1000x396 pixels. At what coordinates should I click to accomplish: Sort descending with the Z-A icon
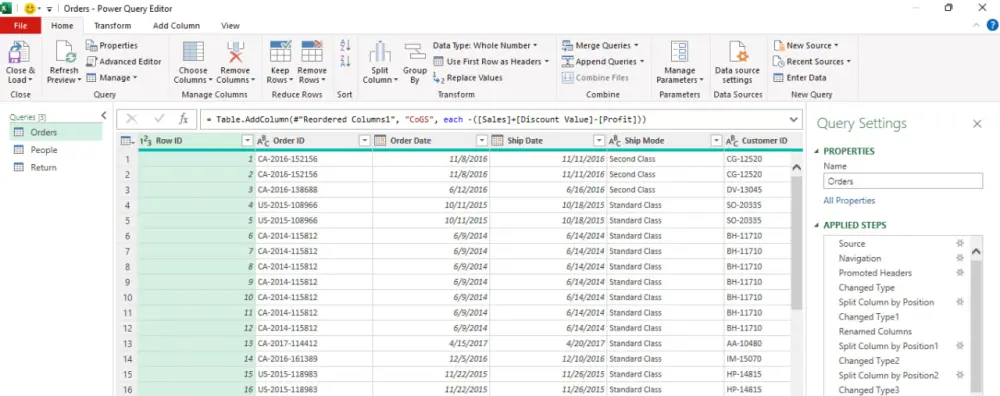pos(345,61)
